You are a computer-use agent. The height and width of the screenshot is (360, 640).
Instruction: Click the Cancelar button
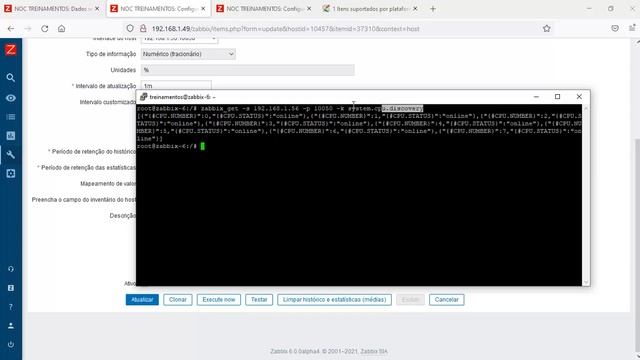(447, 300)
